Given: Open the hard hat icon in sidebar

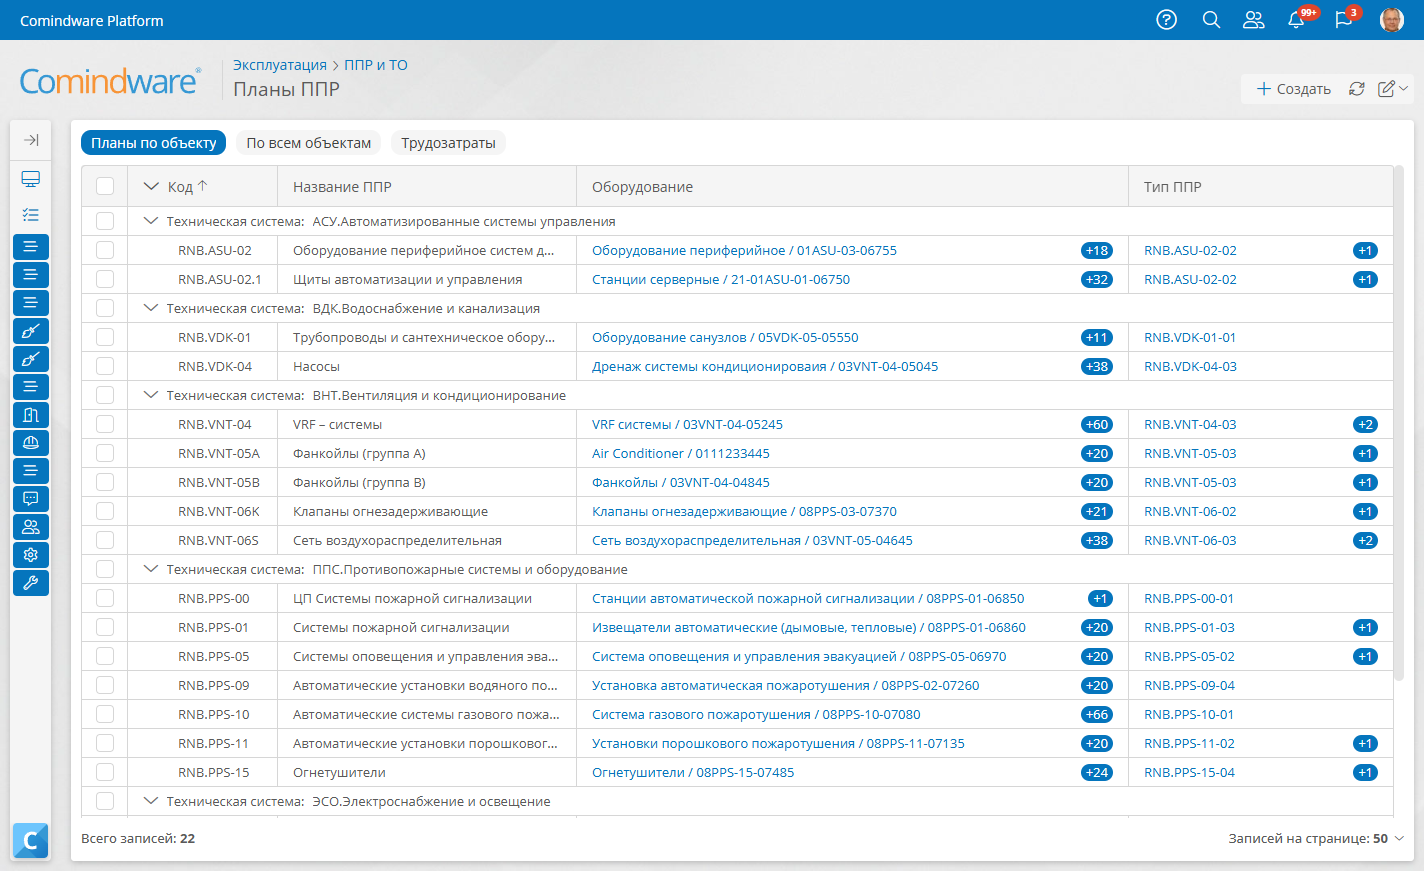Looking at the screenshot, I should [x=31, y=443].
